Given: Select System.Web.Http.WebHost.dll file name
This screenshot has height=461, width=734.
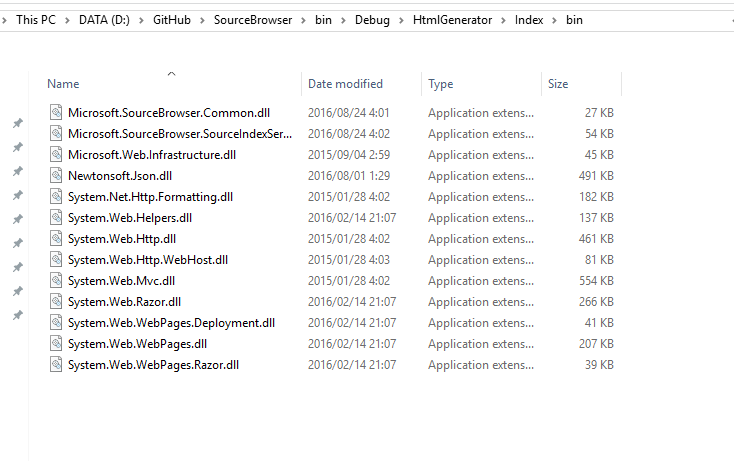Looking at the screenshot, I should coord(148,260).
